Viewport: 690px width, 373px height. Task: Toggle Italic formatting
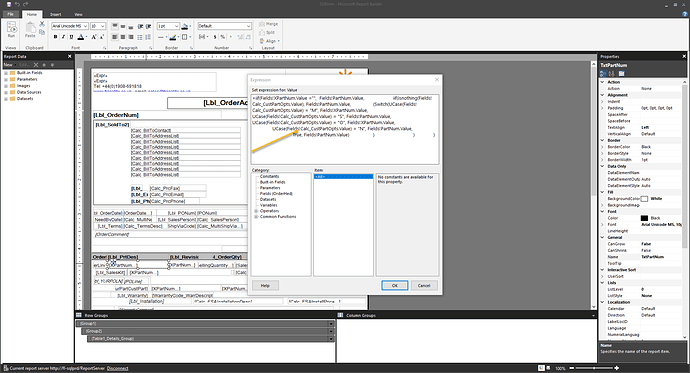pos(63,37)
